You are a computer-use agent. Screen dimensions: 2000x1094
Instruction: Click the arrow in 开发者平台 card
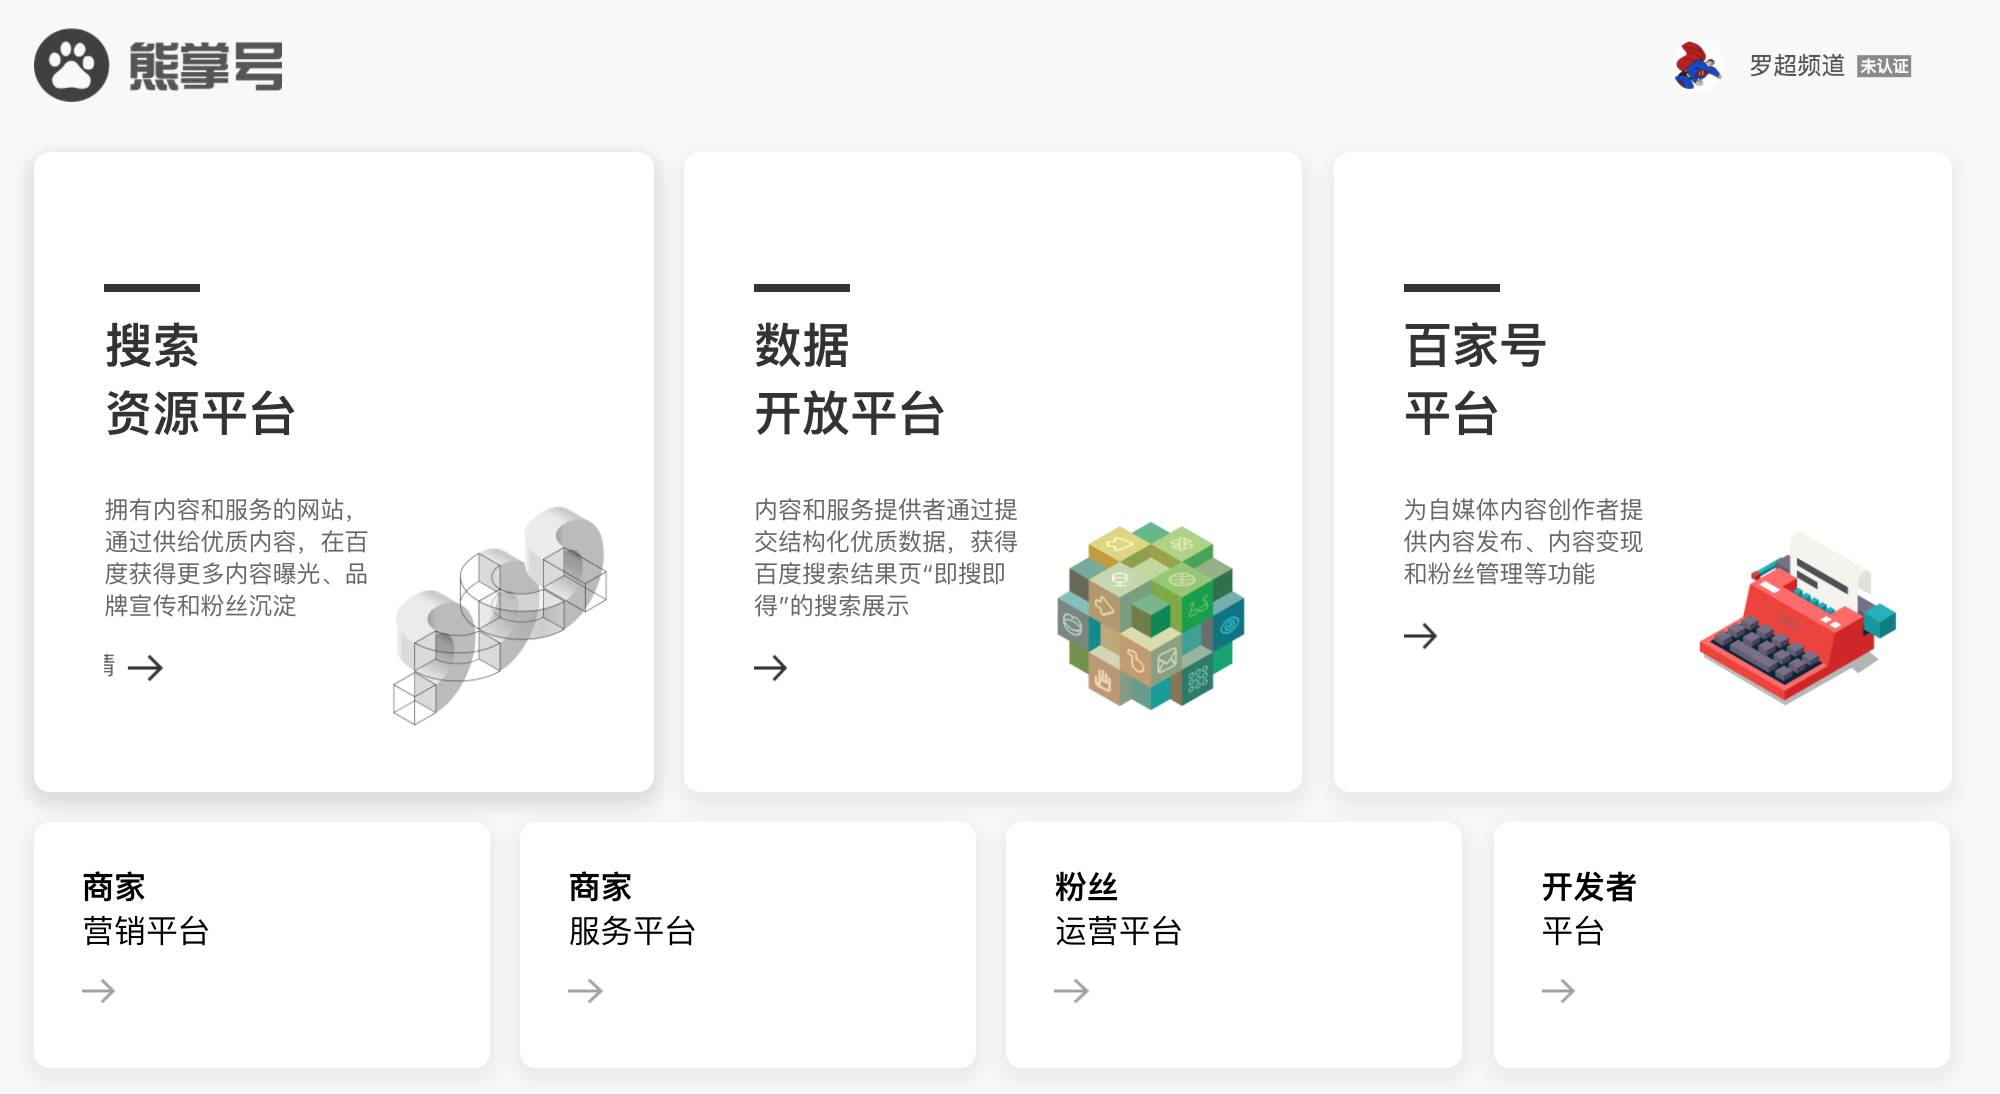1558,991
